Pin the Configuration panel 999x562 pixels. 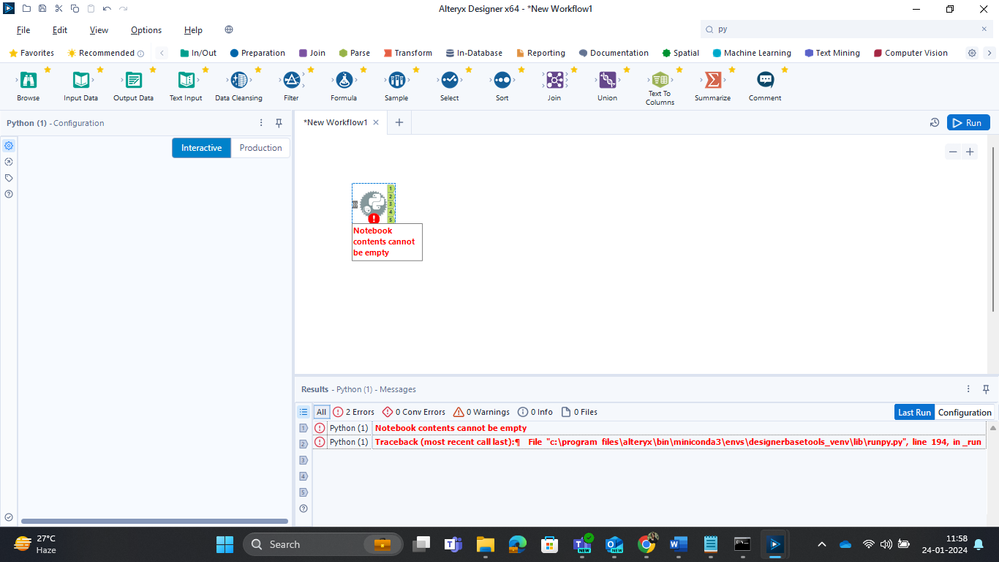coord(278,123)
